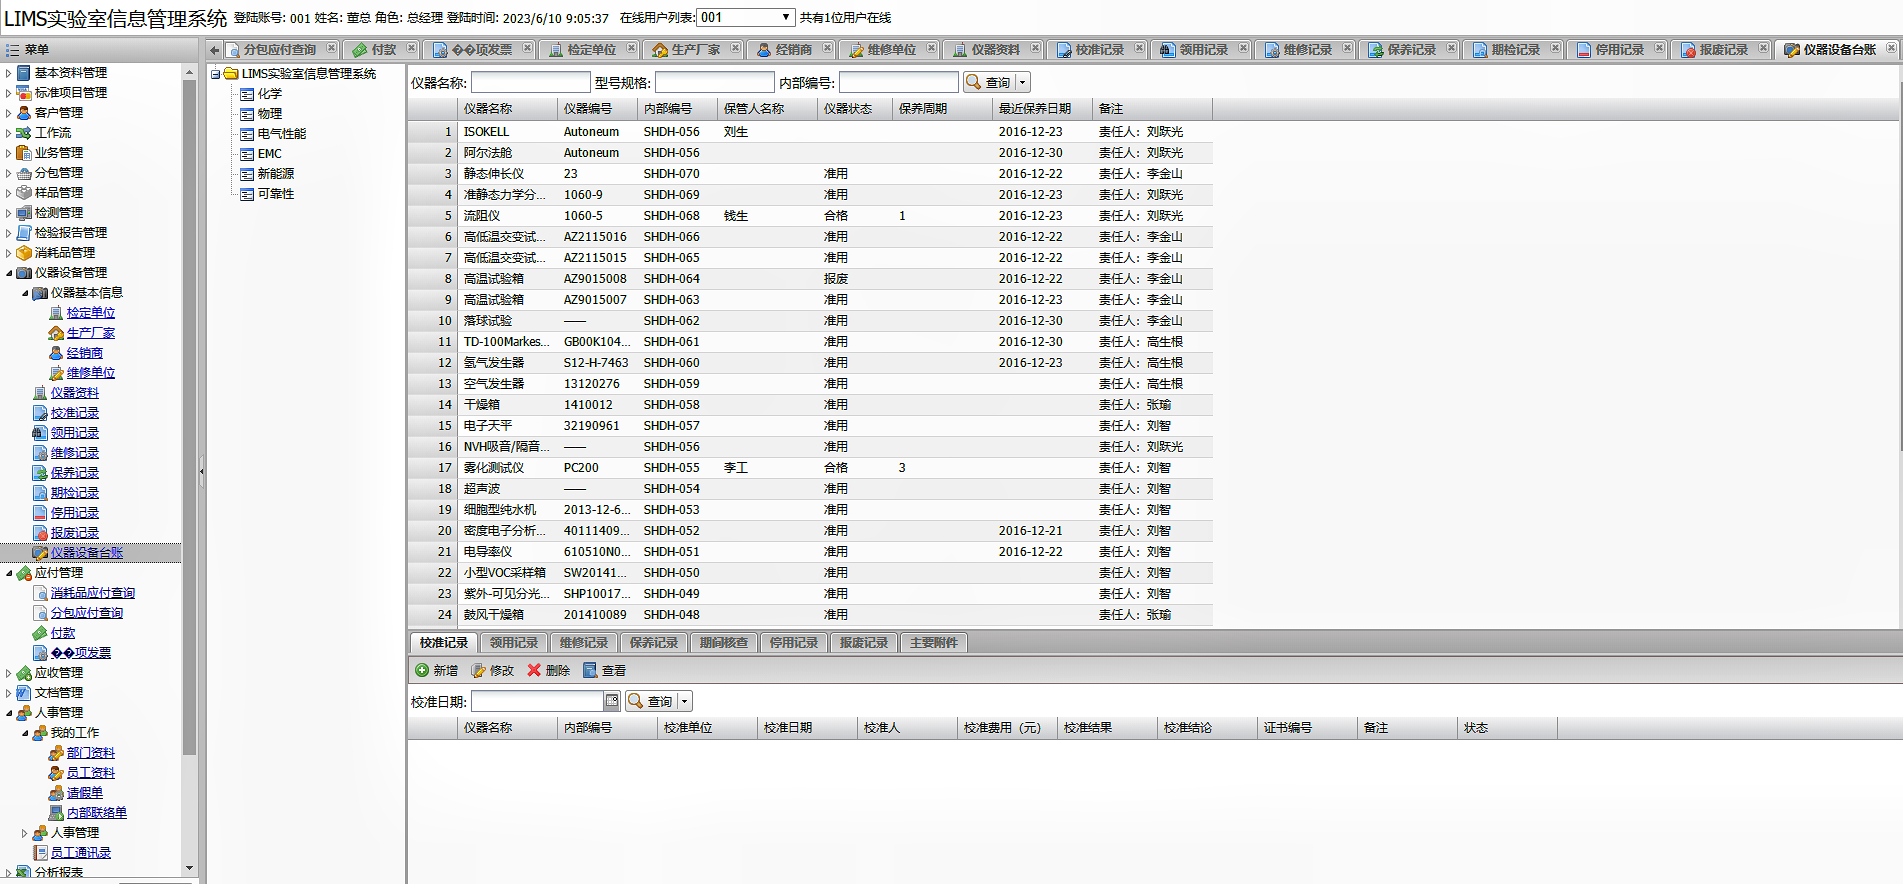1903x884 pixels.
Task: Select the 雾化测试仪 table row
Action: pyautogui.click(x=810, y=467)
